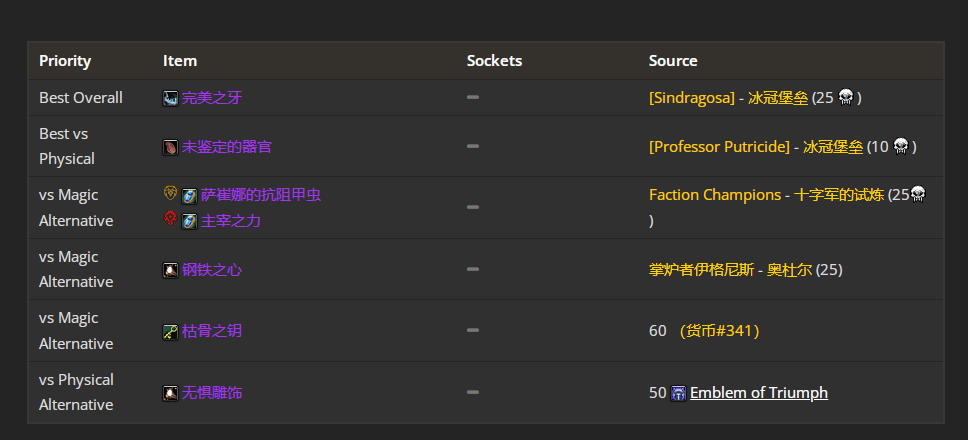Image resolution: width=968 pixels, height=440 pixels.
Task: Click the 主宰之力 item icon
Action: [189, 221]
